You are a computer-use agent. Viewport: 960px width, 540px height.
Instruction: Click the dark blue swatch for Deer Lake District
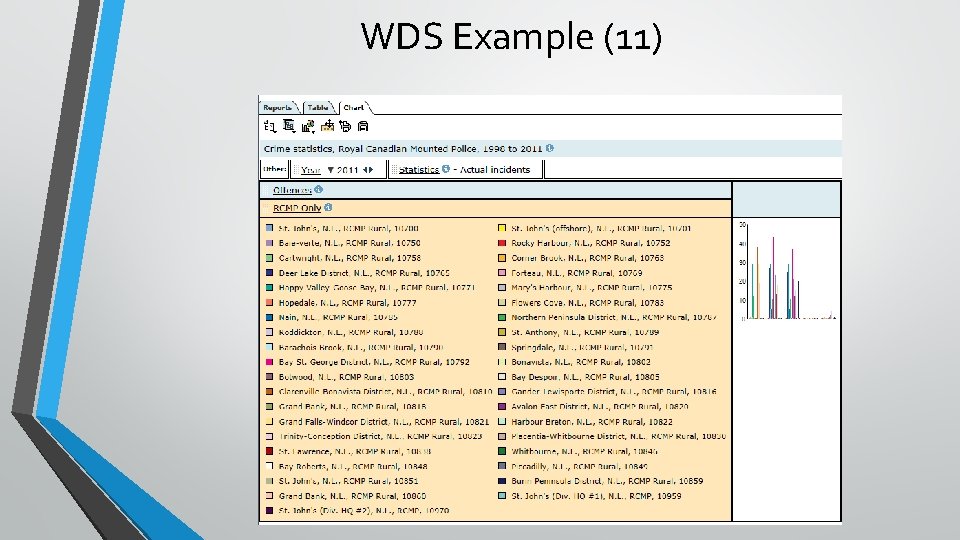(269, 272)
